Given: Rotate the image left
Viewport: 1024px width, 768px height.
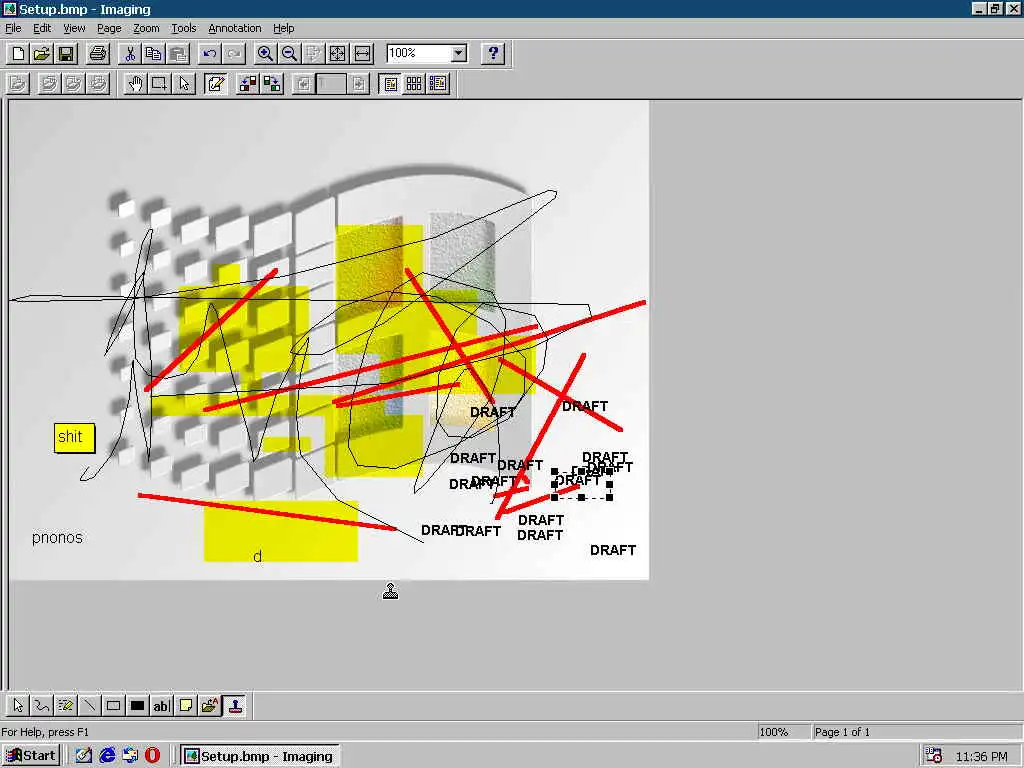Looking at the screenshot, I should pyautogui.click(x=248, y=84).
